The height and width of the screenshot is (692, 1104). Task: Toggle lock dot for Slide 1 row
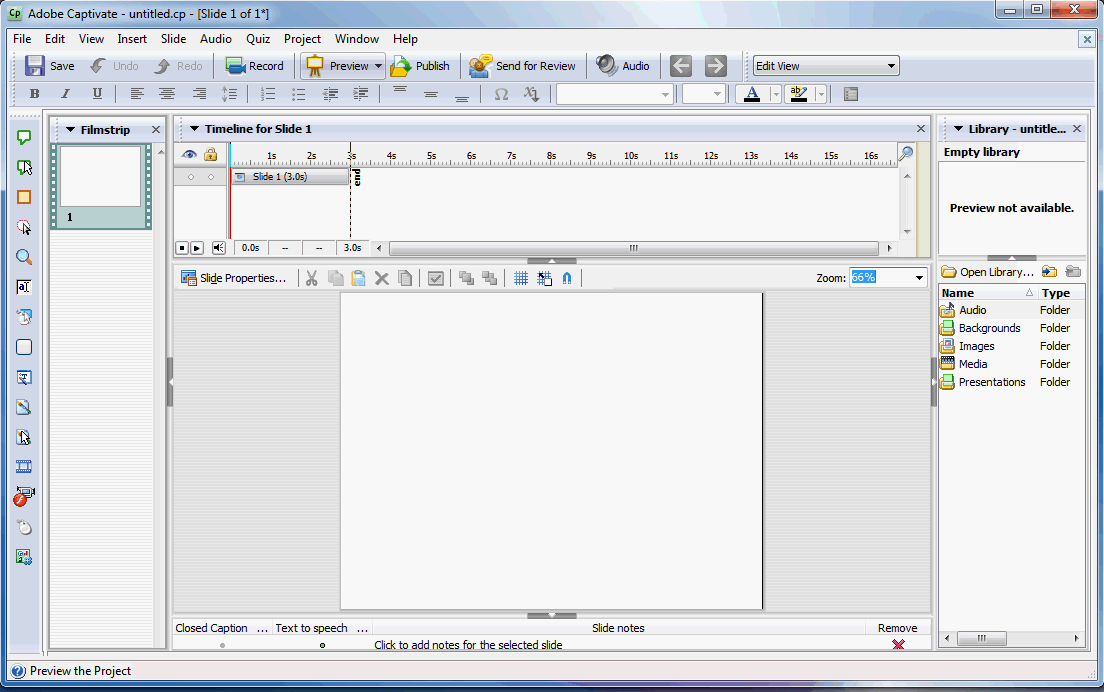tap(211, 177)
